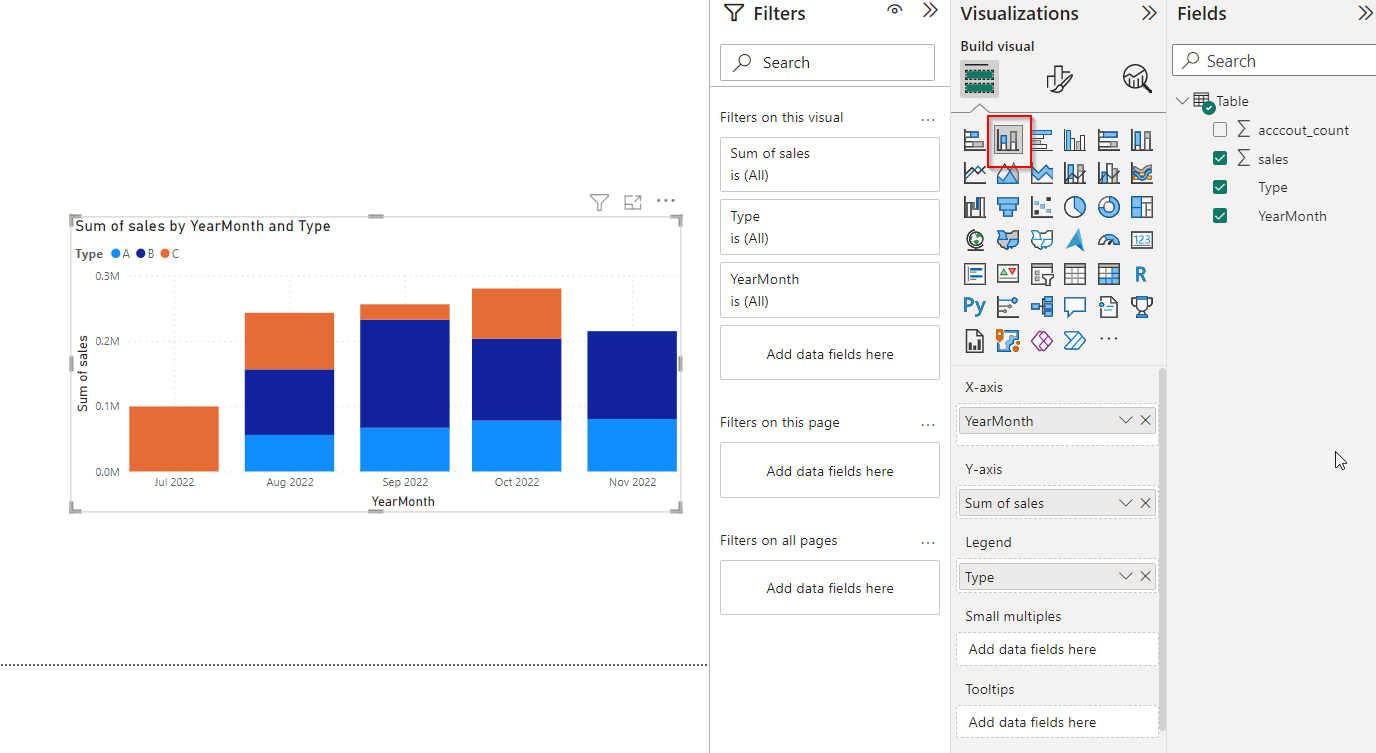Choose the clustered column chart visual
Image resolution: width=1376 pixels, height=753 pixels.
[x=1075, y=140]
